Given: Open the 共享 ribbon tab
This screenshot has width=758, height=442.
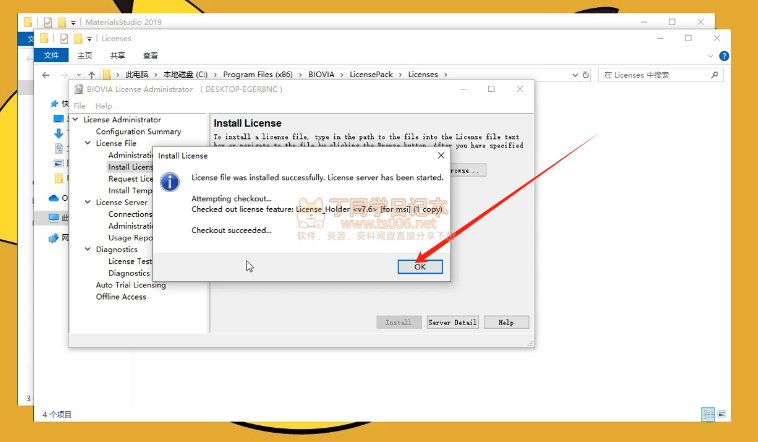Looking at the screenshot, I should [x=117, y=55].
